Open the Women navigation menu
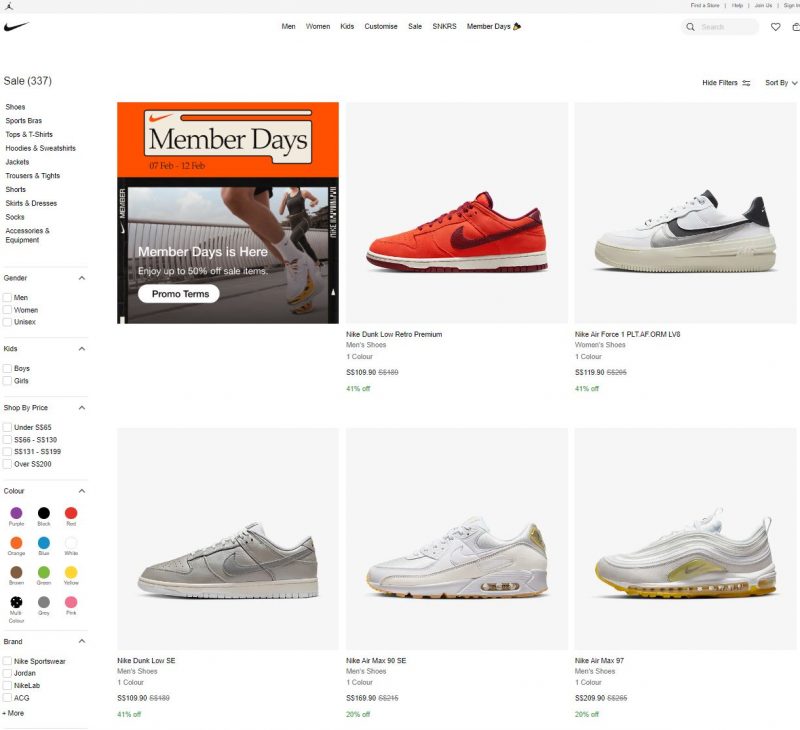The width and height of the screenshot is (800, 730). (317, 27)
